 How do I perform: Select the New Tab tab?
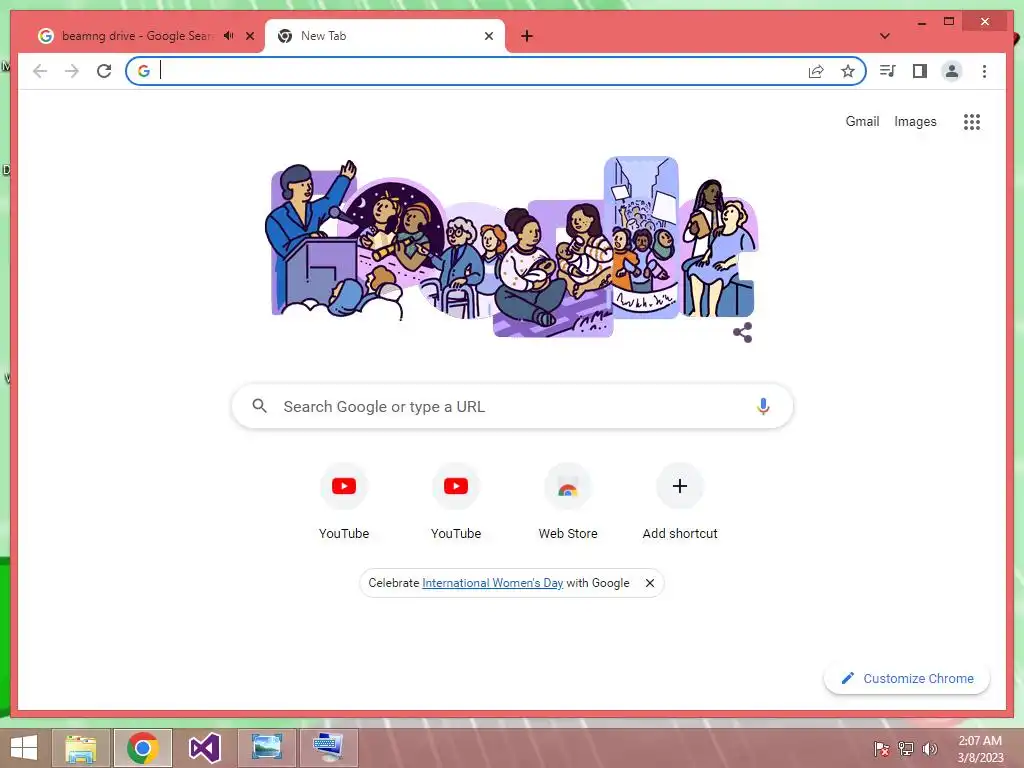click(x=384, y=36)
